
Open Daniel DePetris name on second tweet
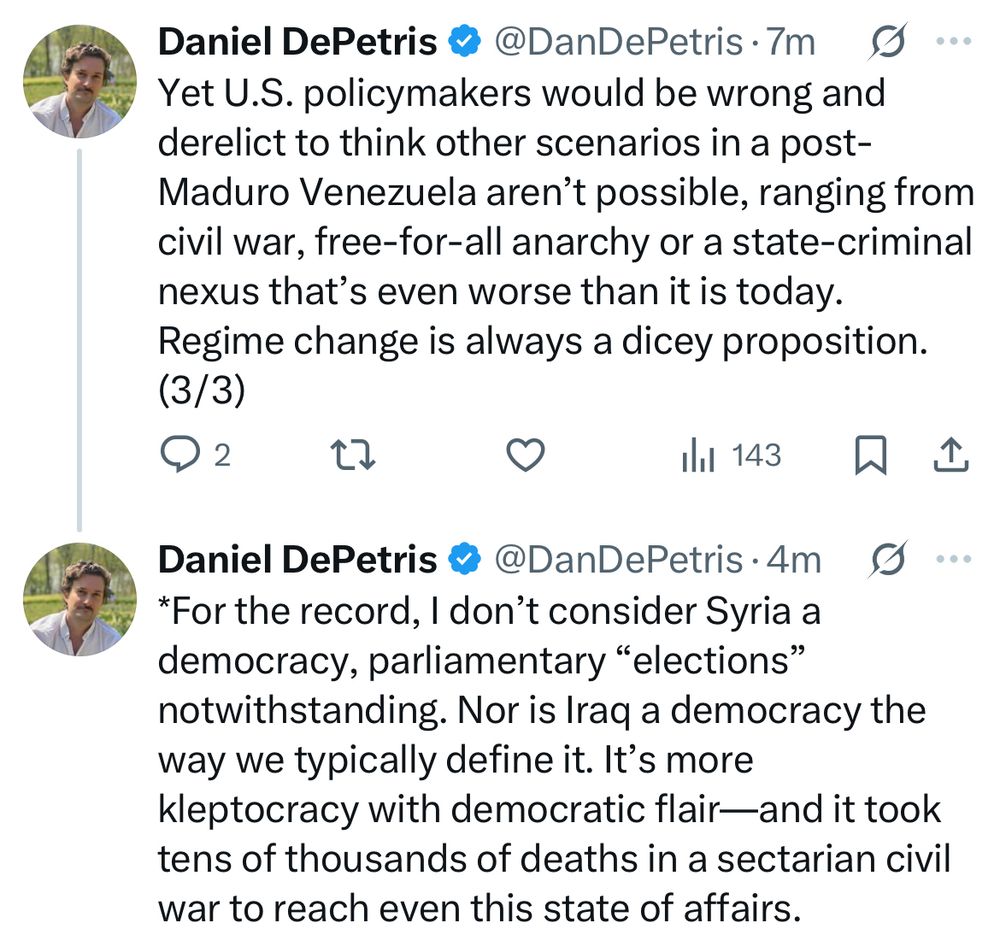pyautogui.click(x=298, y=560)
